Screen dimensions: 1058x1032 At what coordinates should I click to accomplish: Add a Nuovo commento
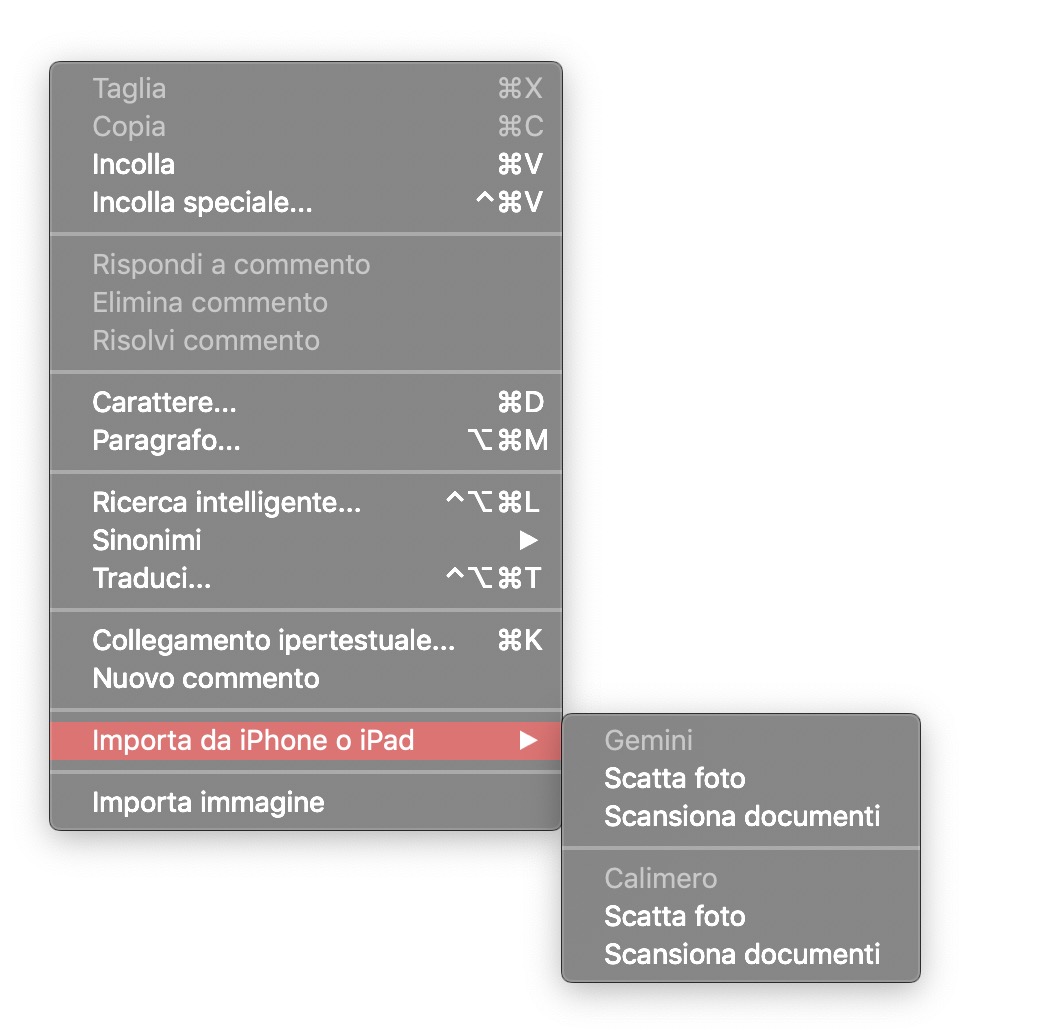click(x=206, y=679)
